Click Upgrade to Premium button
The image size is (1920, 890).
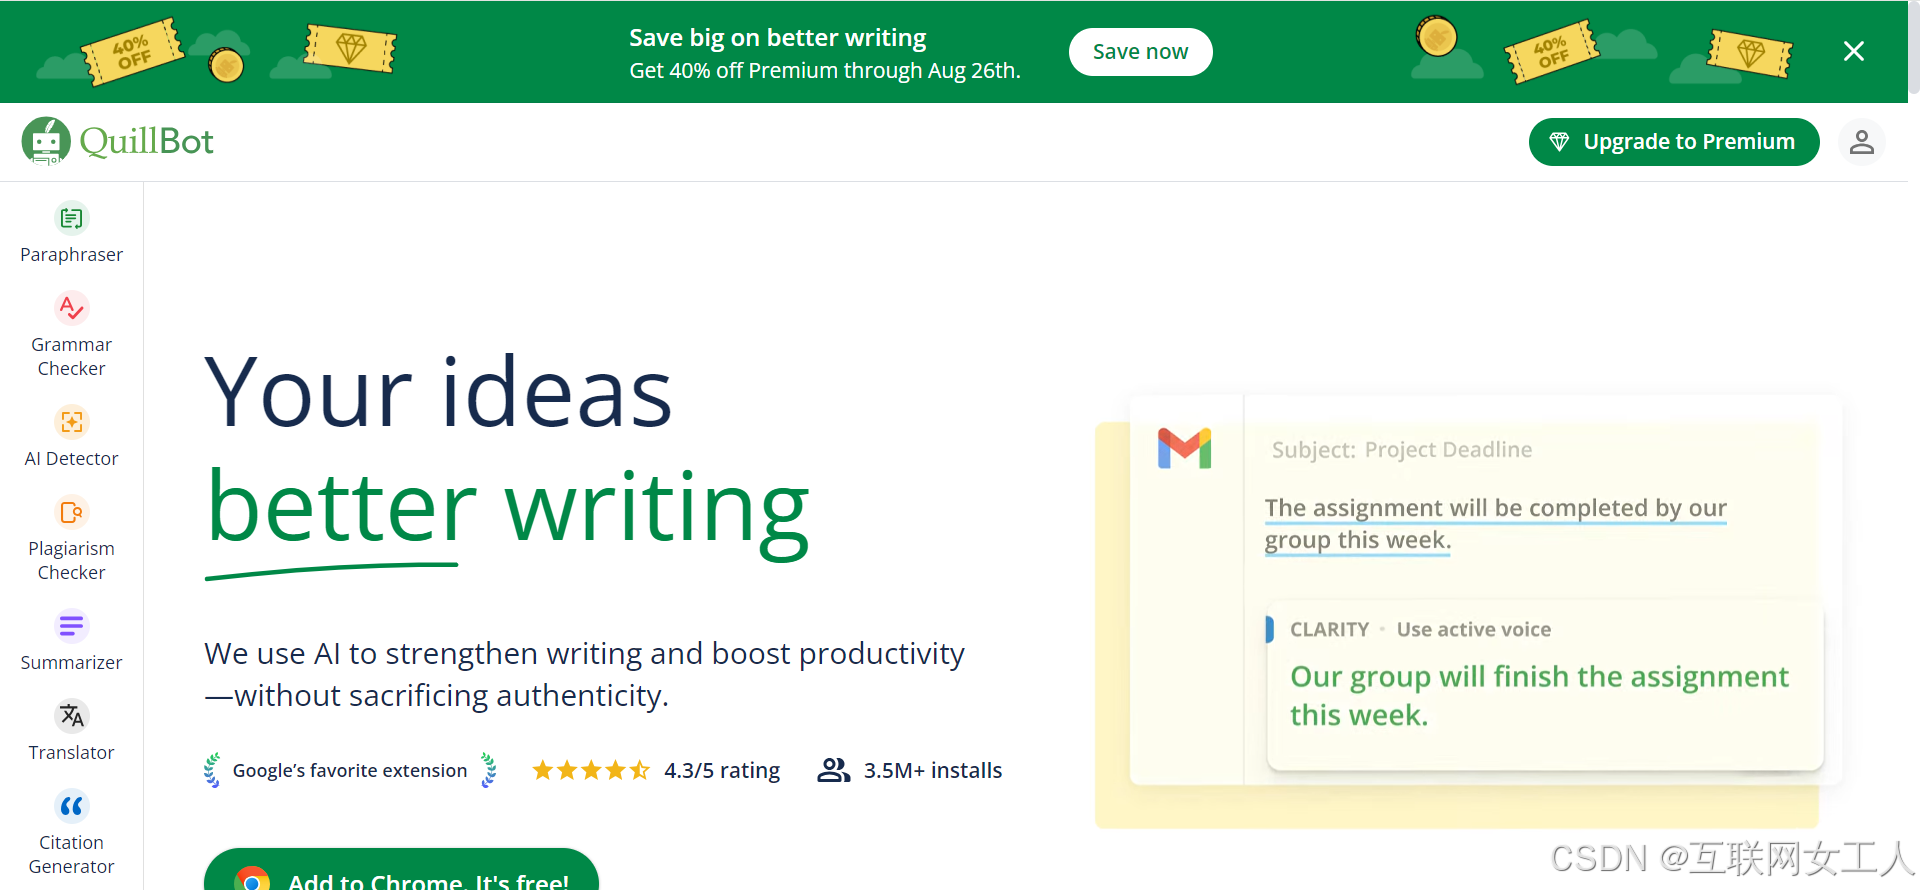click(1673, 142)
